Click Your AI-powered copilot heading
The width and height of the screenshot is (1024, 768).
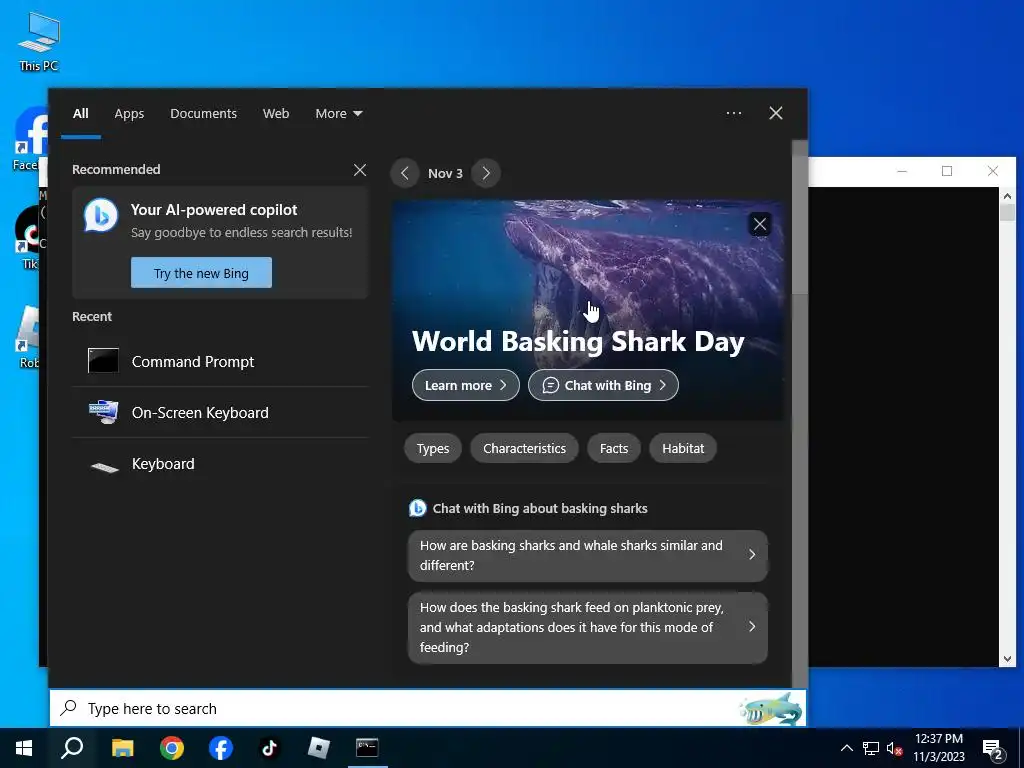[x=214, y=210]
